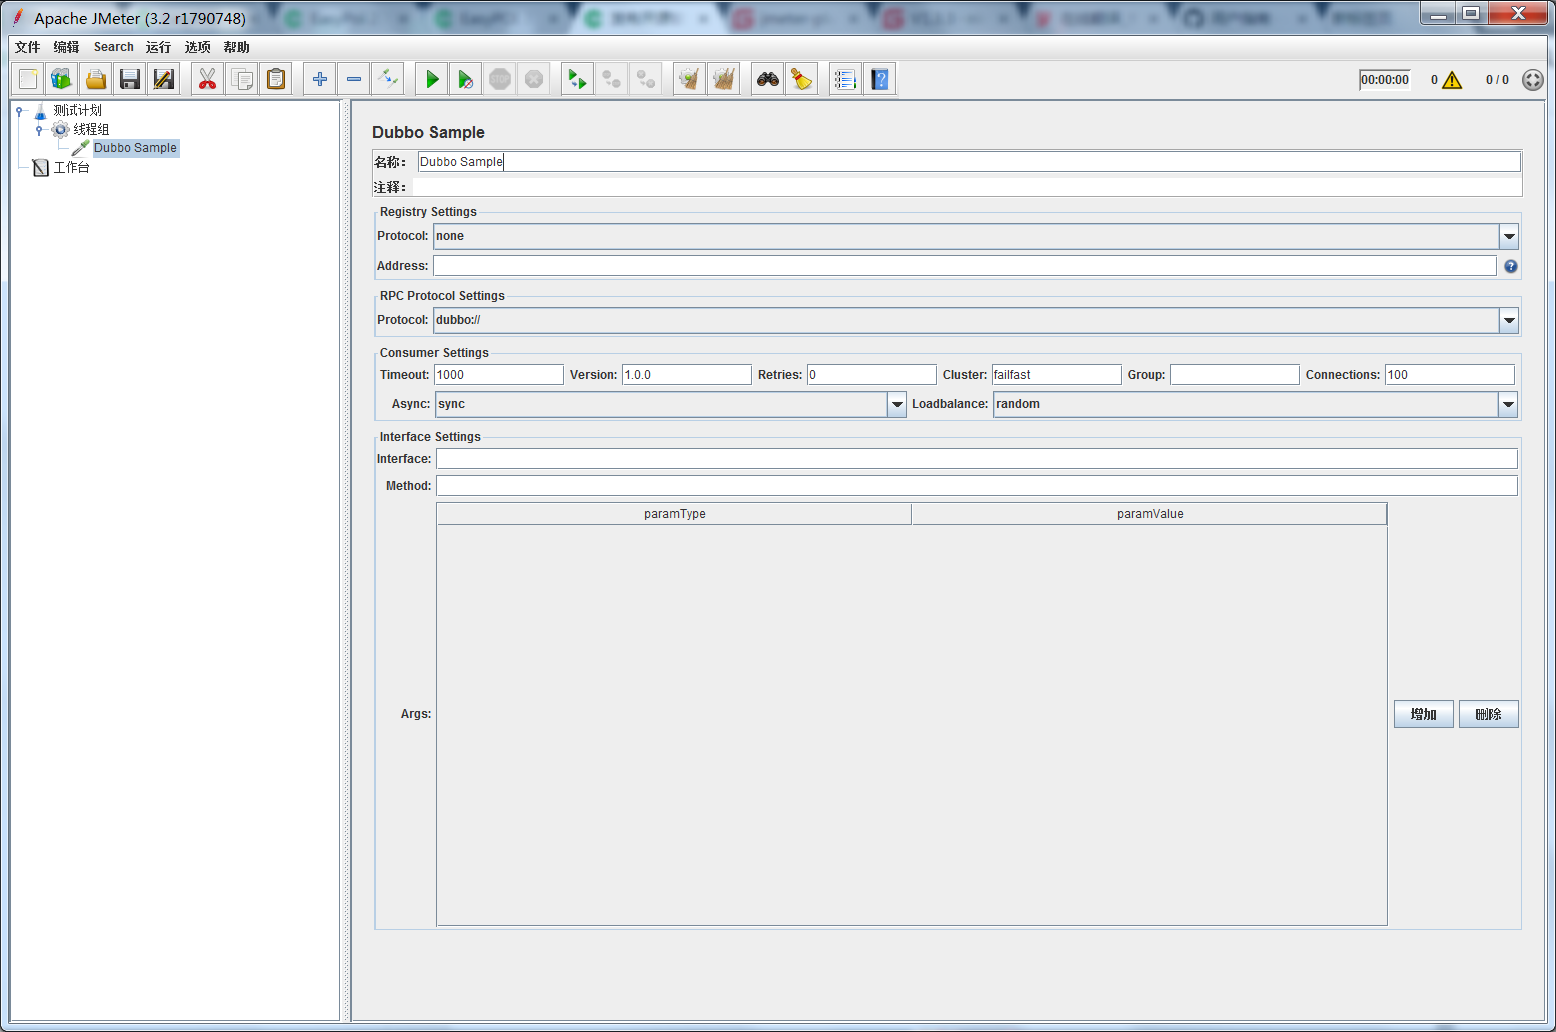Click the Shutdown icon
1556x1032 pixels.
(x=534, y=79)
